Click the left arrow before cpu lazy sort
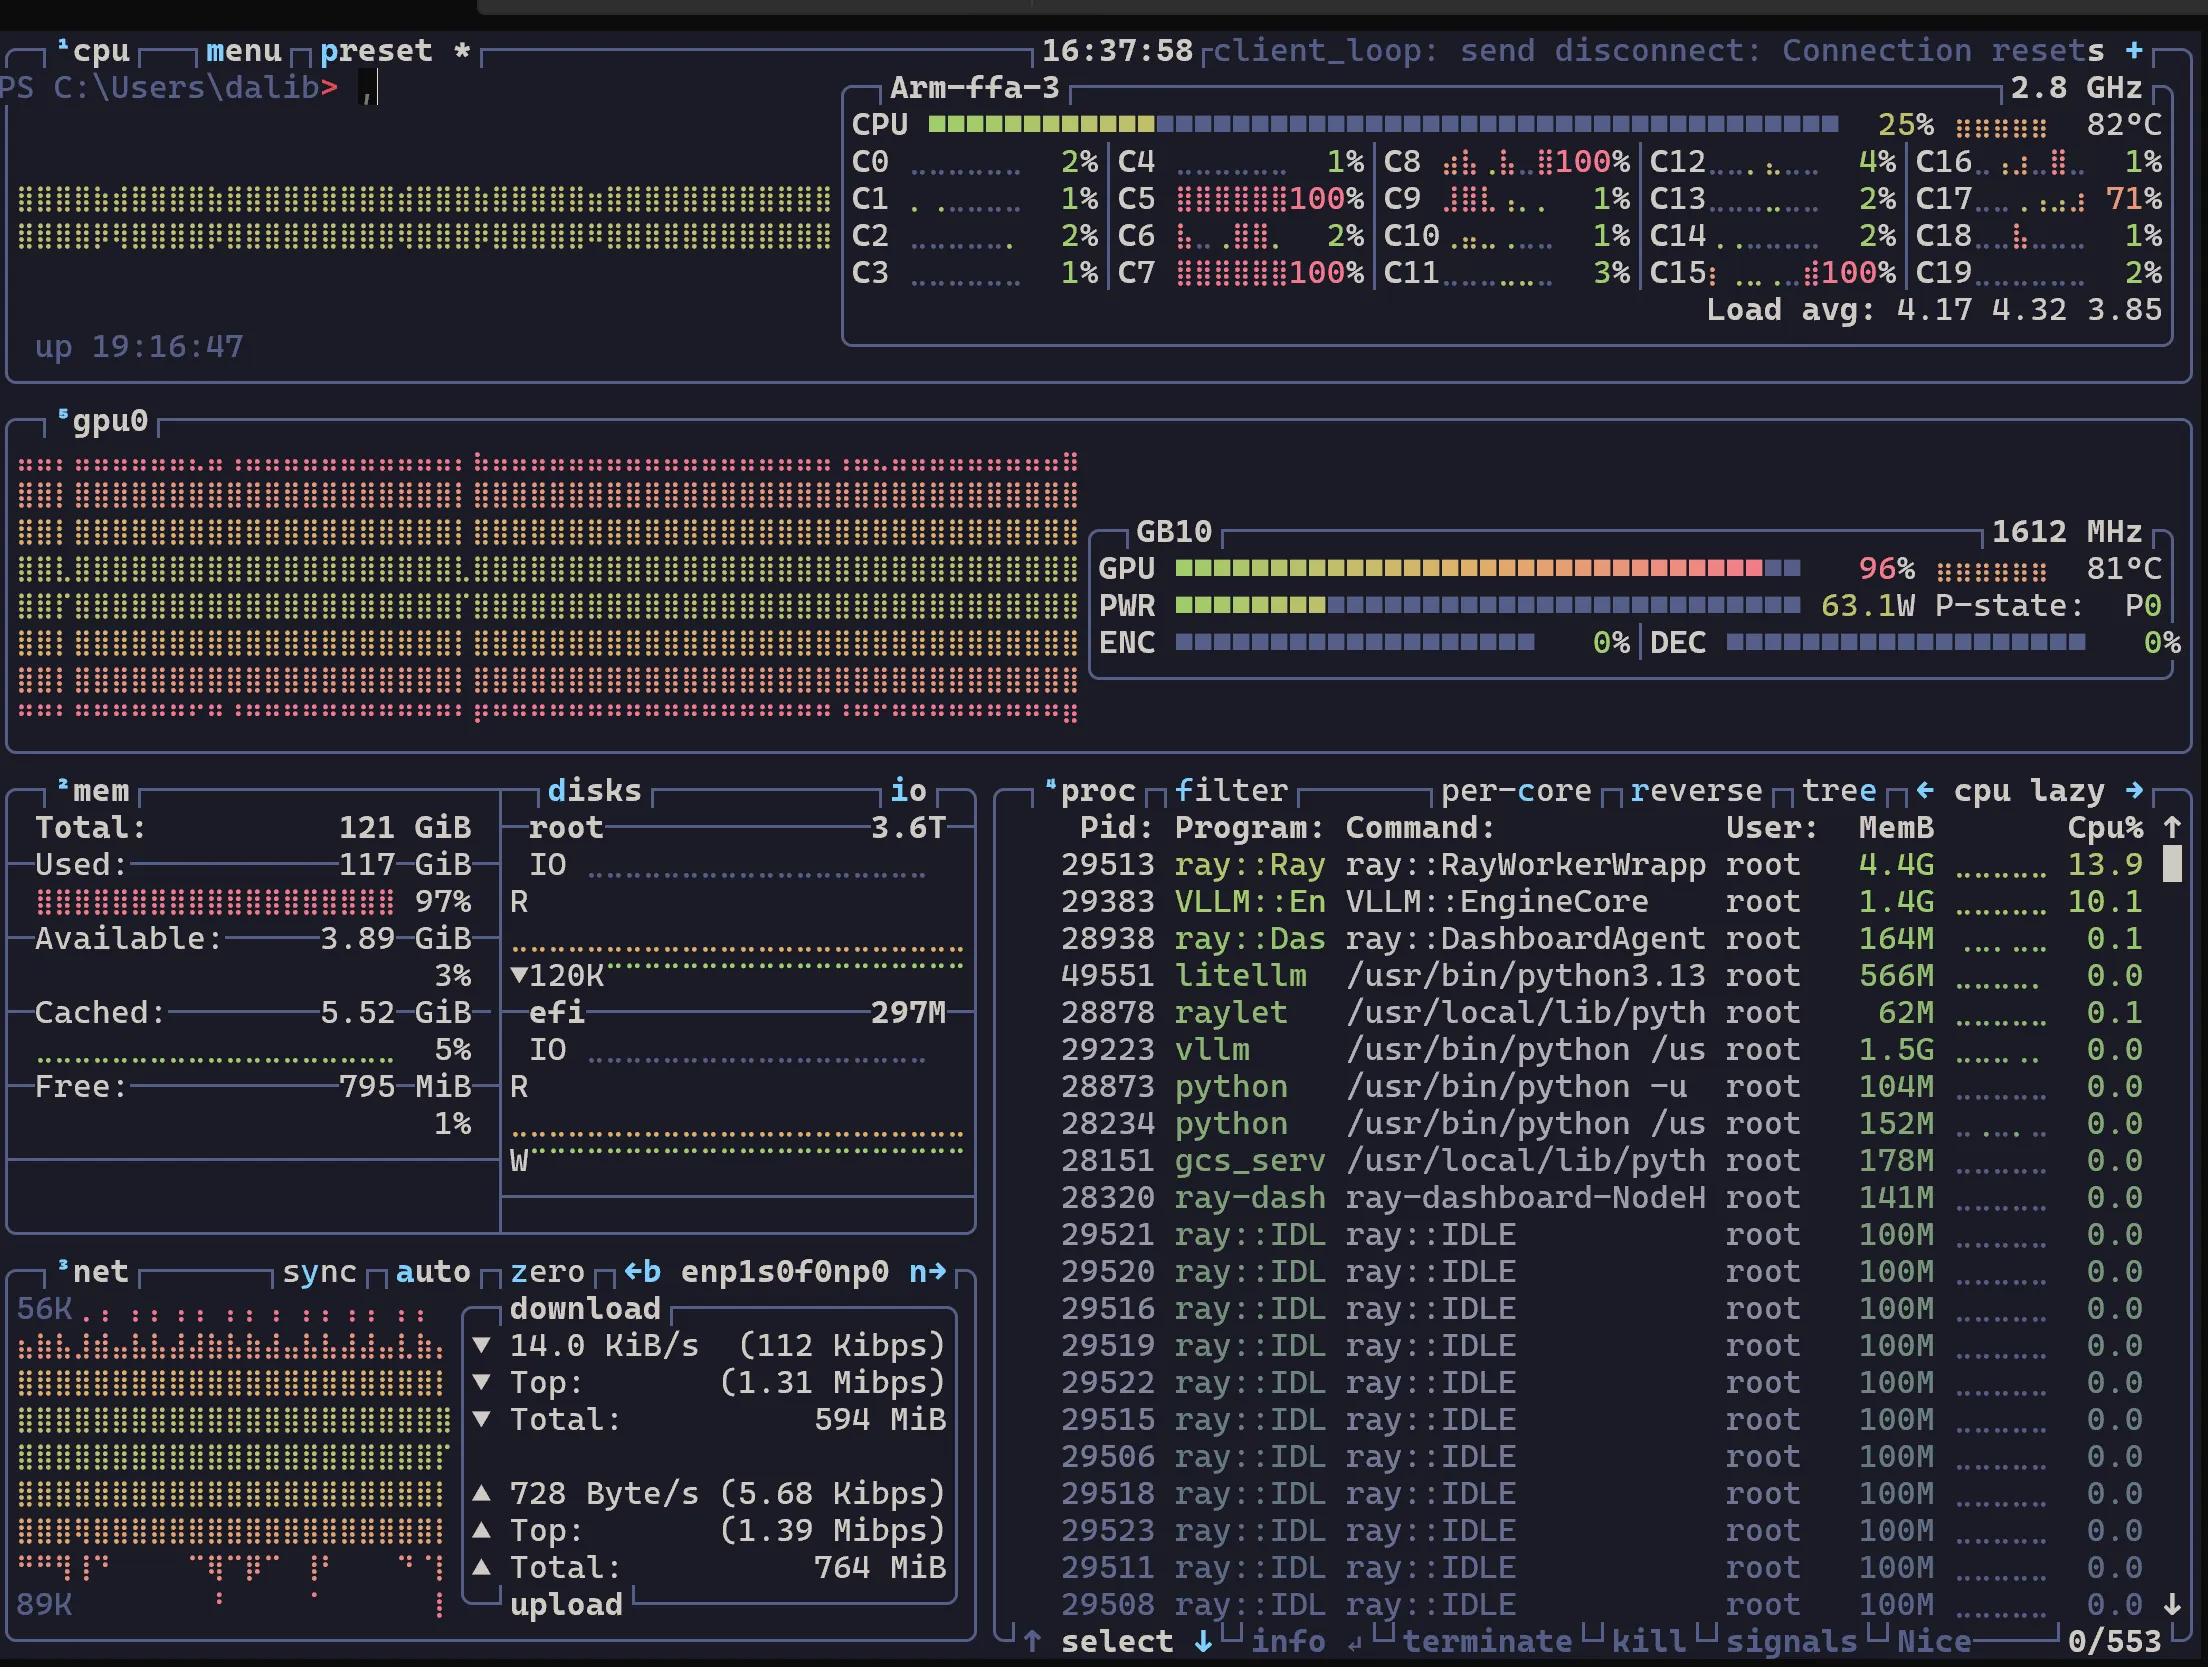 point(1924,791)
